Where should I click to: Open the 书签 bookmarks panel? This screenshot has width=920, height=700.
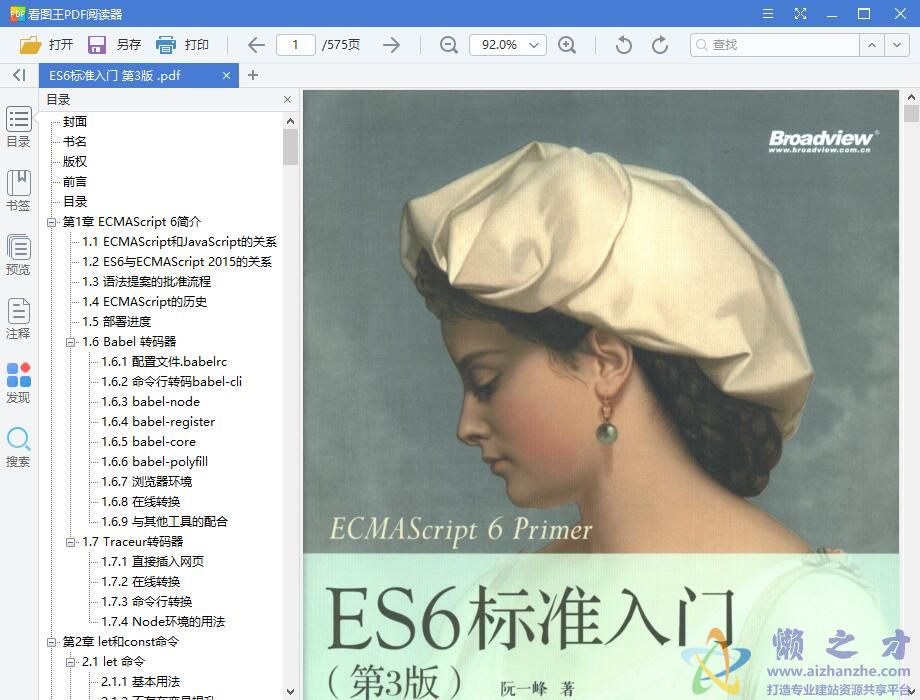point(19,191)
